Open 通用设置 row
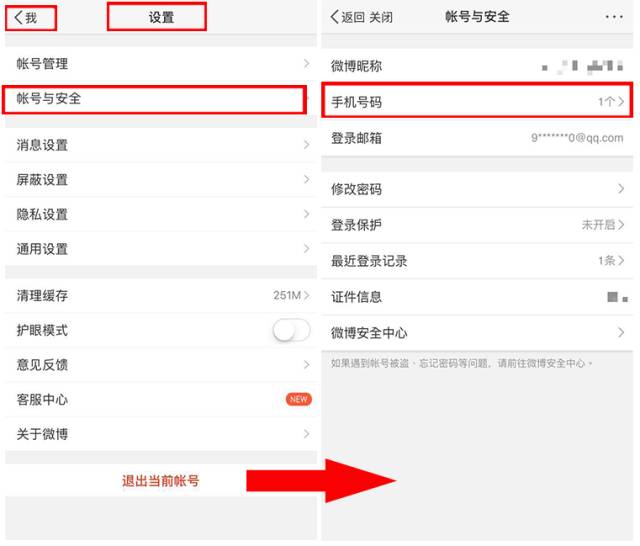640x546 pixels. (161, 249)
